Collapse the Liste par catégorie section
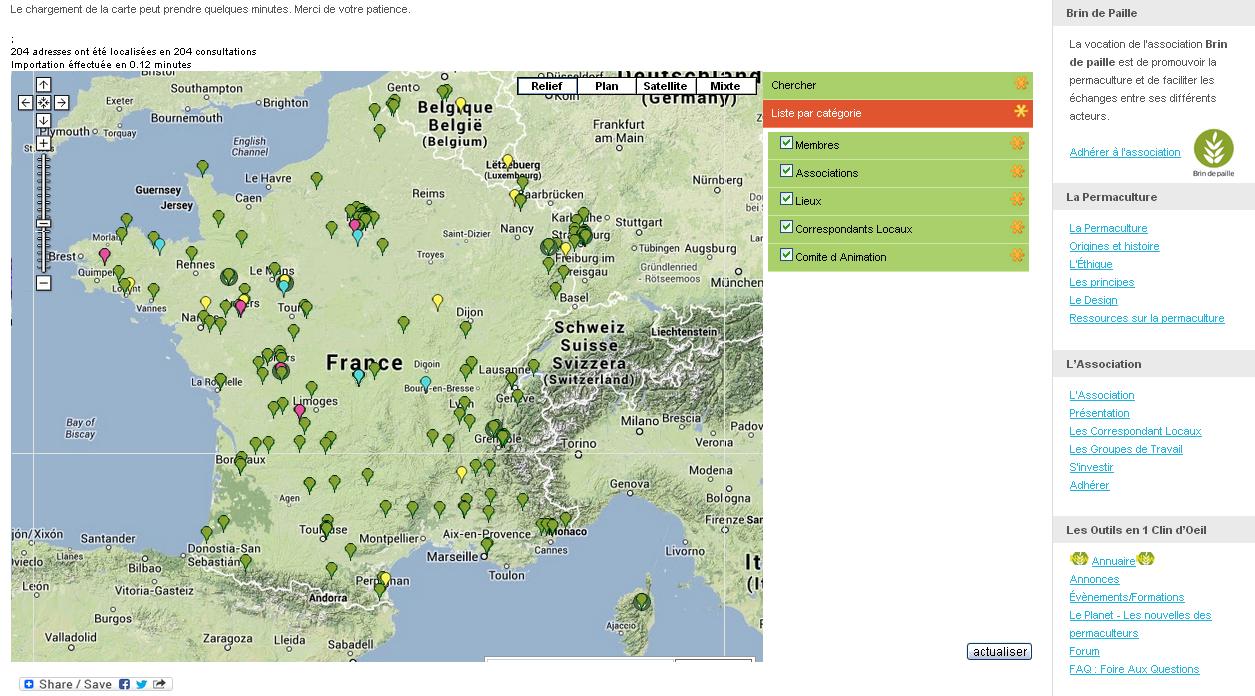1255x696 pixels. (1020, 112)
